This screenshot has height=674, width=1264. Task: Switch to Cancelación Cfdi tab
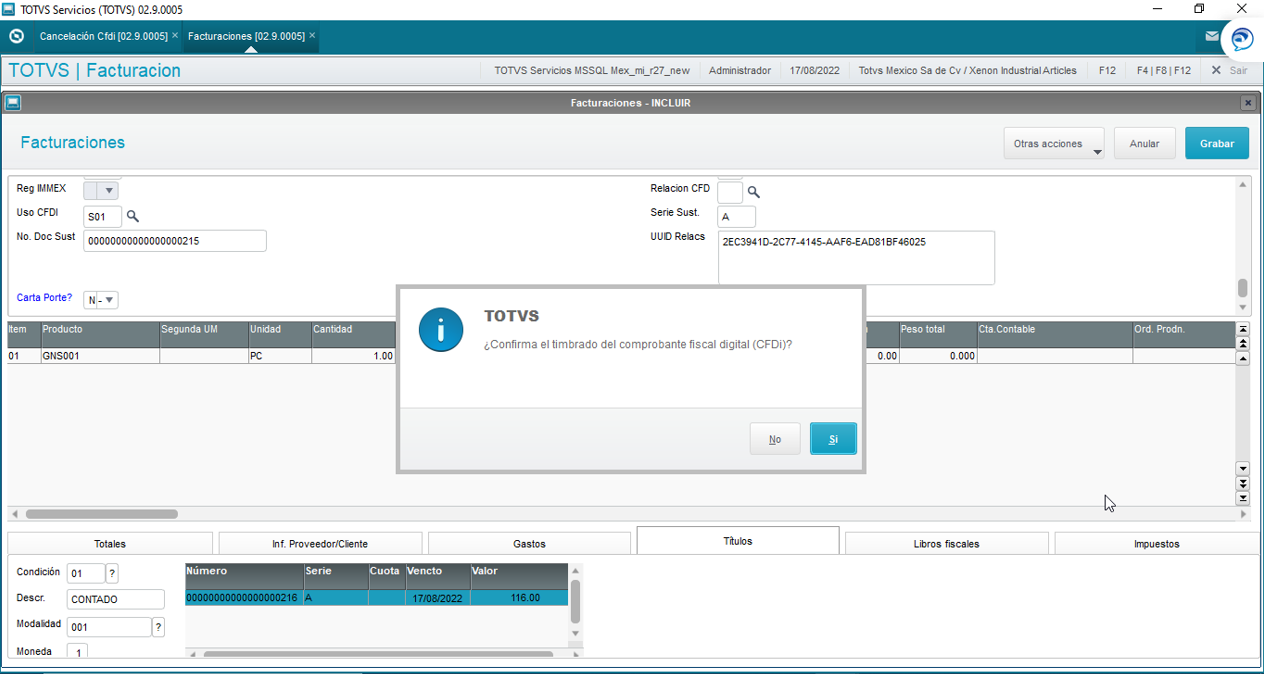click(103, 36)
